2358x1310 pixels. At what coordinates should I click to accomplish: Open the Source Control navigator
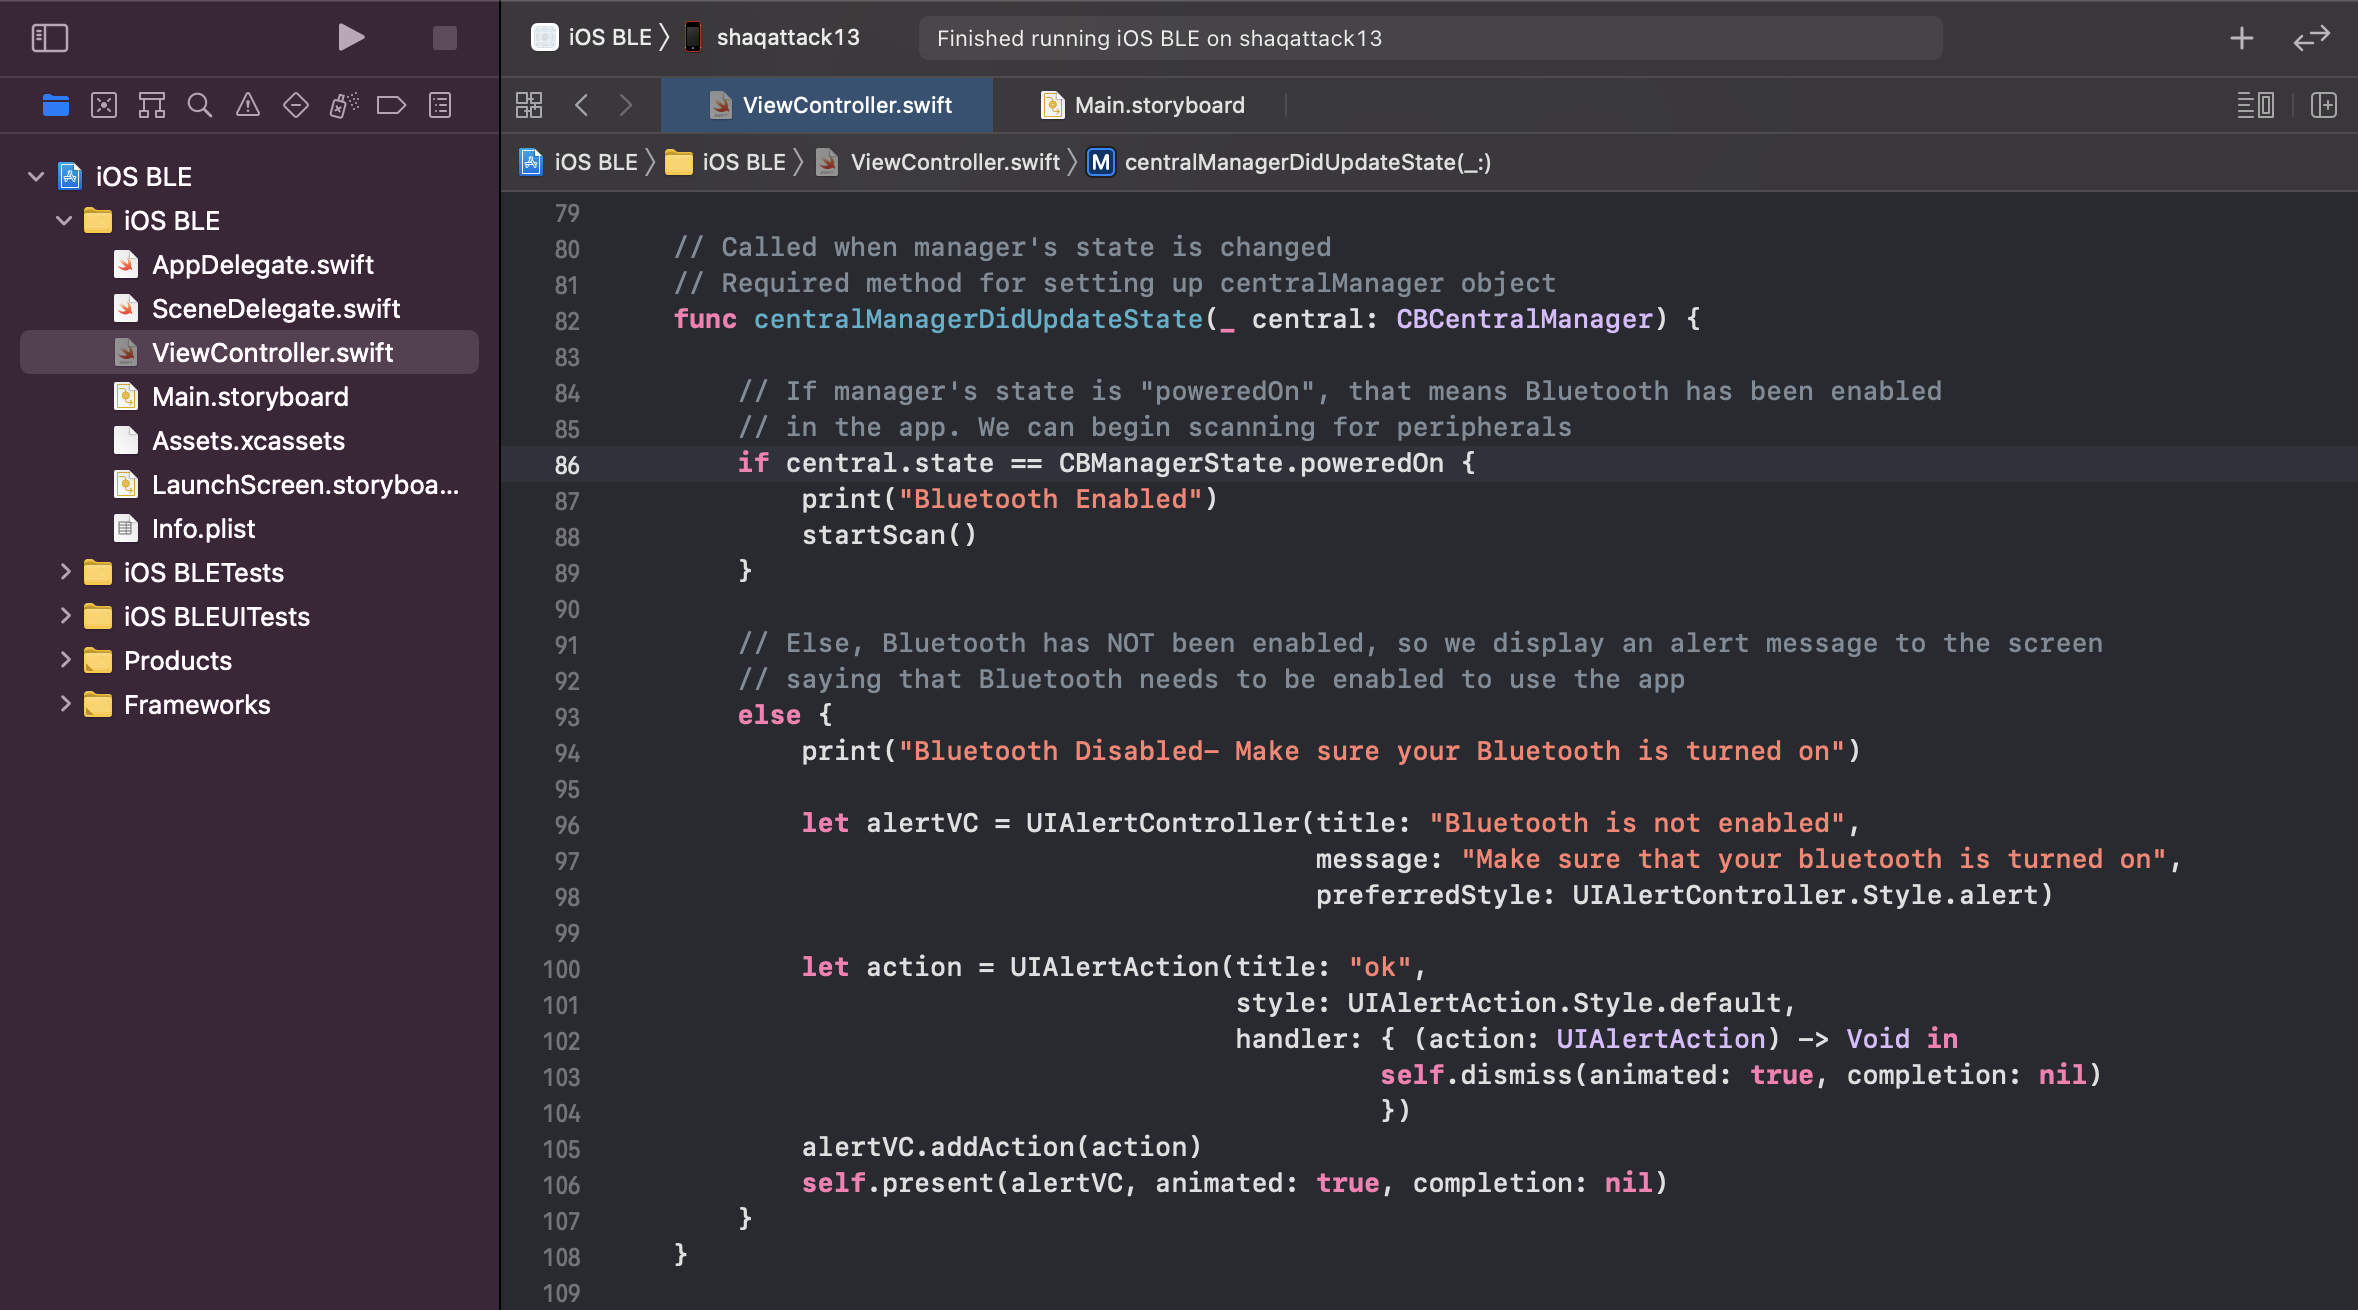click(x=104, y=105)
